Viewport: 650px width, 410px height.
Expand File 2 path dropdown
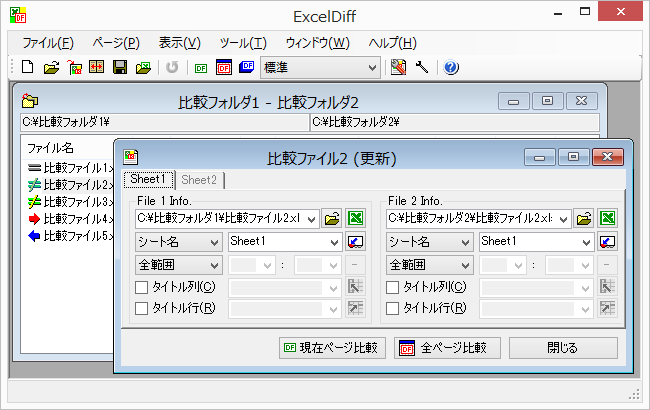[x=563, y=219]
